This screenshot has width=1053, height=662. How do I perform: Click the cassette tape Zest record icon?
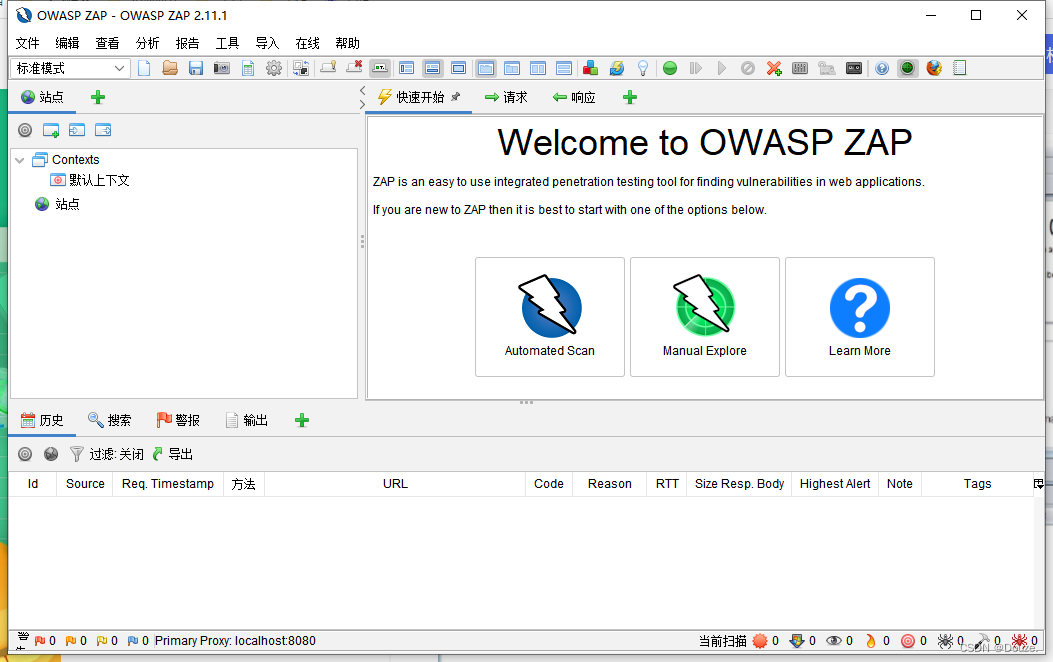854,68
